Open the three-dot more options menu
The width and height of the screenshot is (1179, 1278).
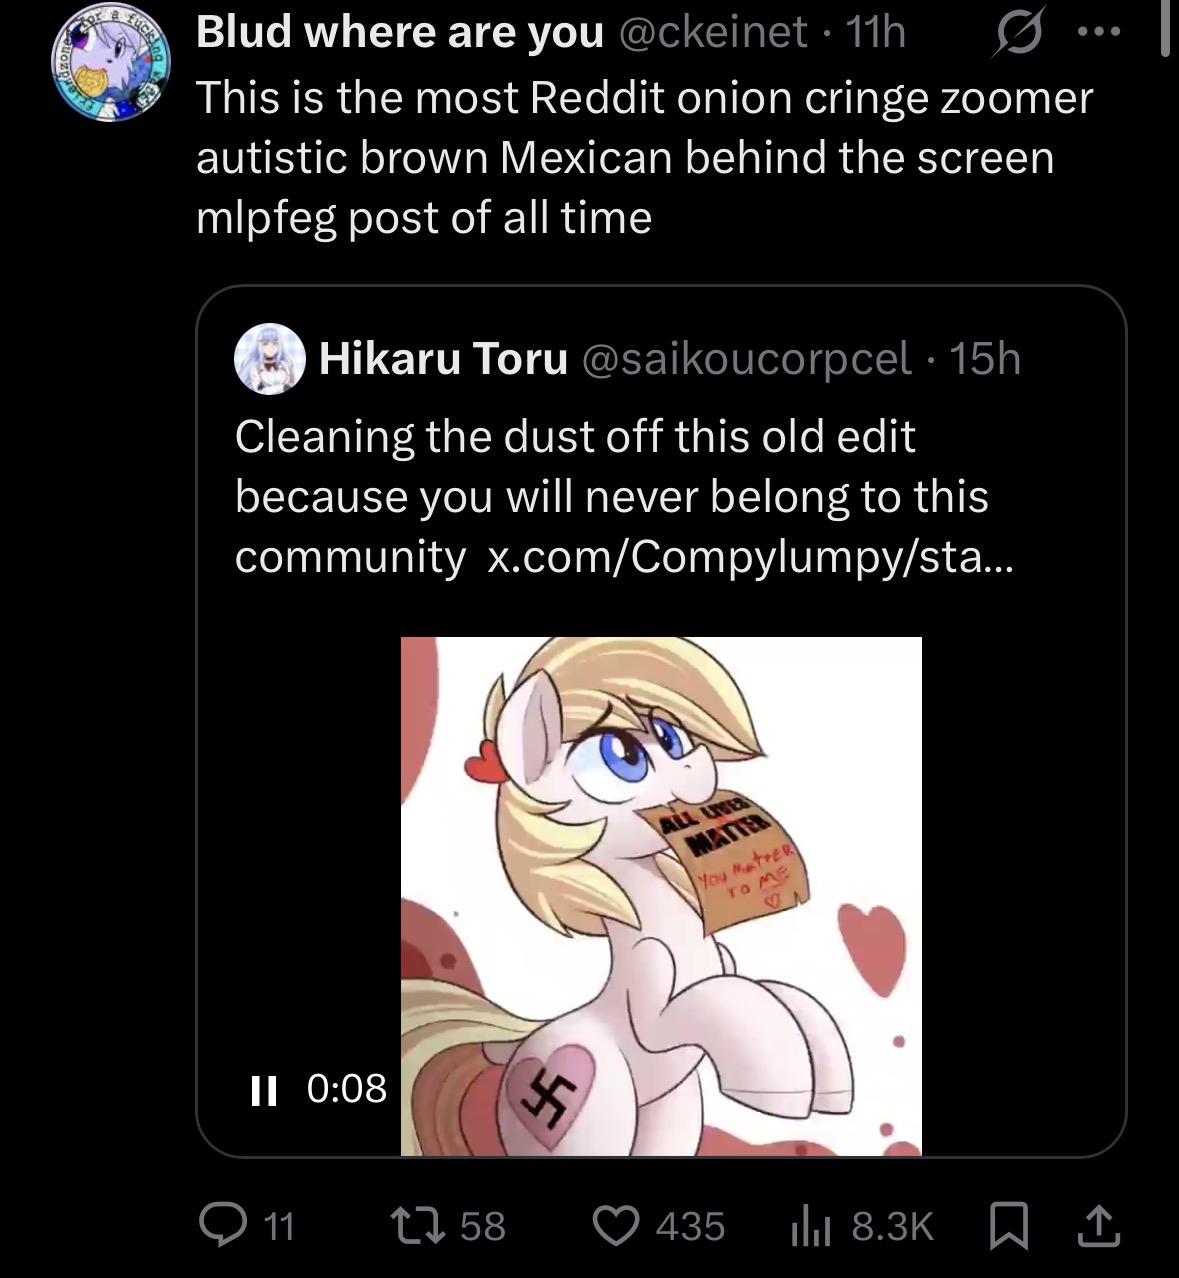coord(1098,33)
